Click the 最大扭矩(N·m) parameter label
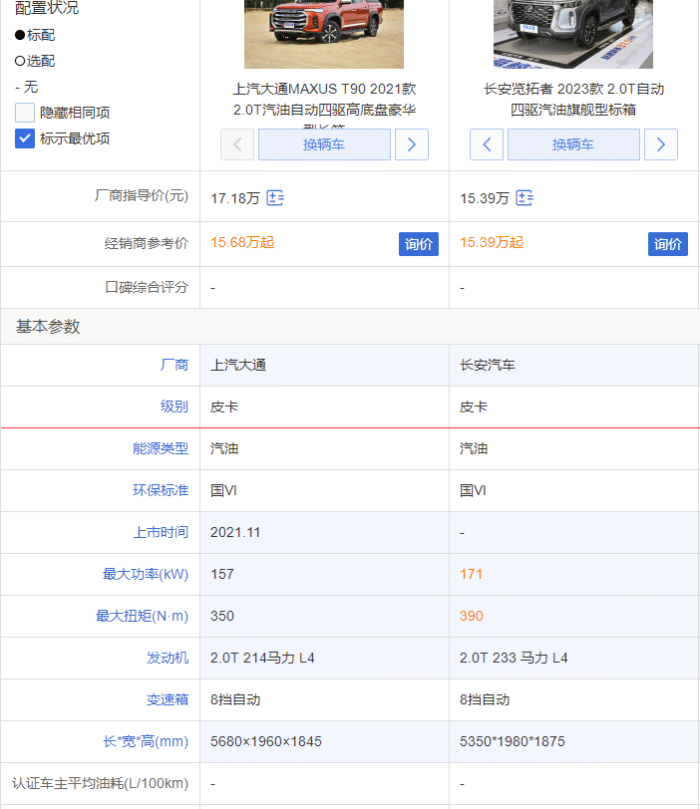The image size is (700, 809). [x=142, y=616]
